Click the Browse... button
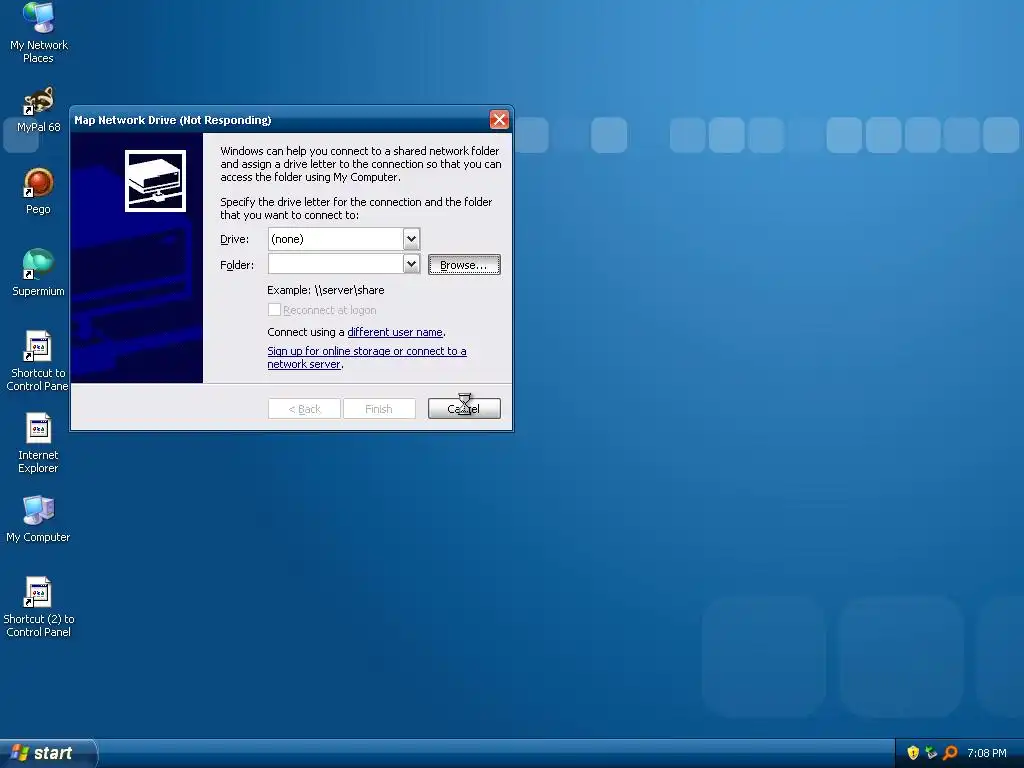1024x768 pixels. pos(464,264)
